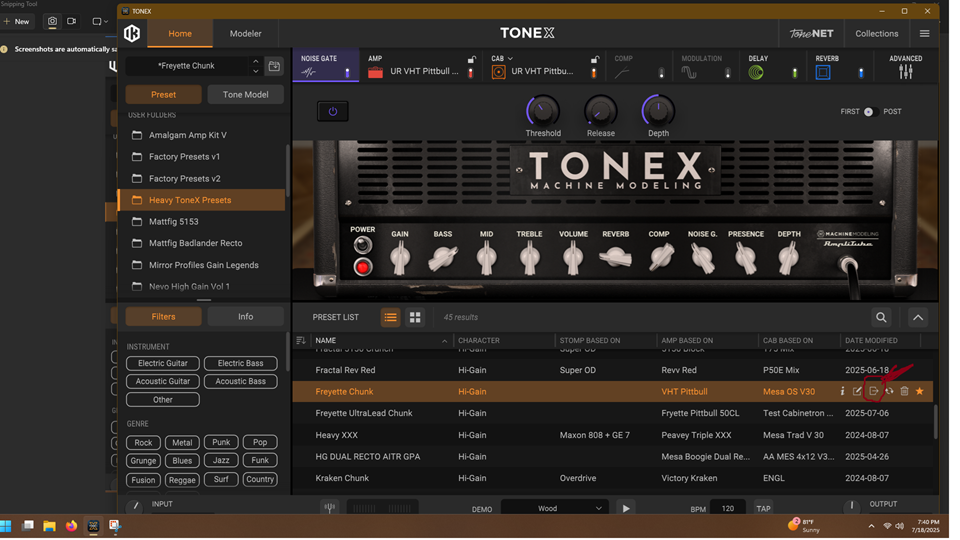
Task: Show info for Freyette Chunk preset
Action: click(x=842, y=392)
